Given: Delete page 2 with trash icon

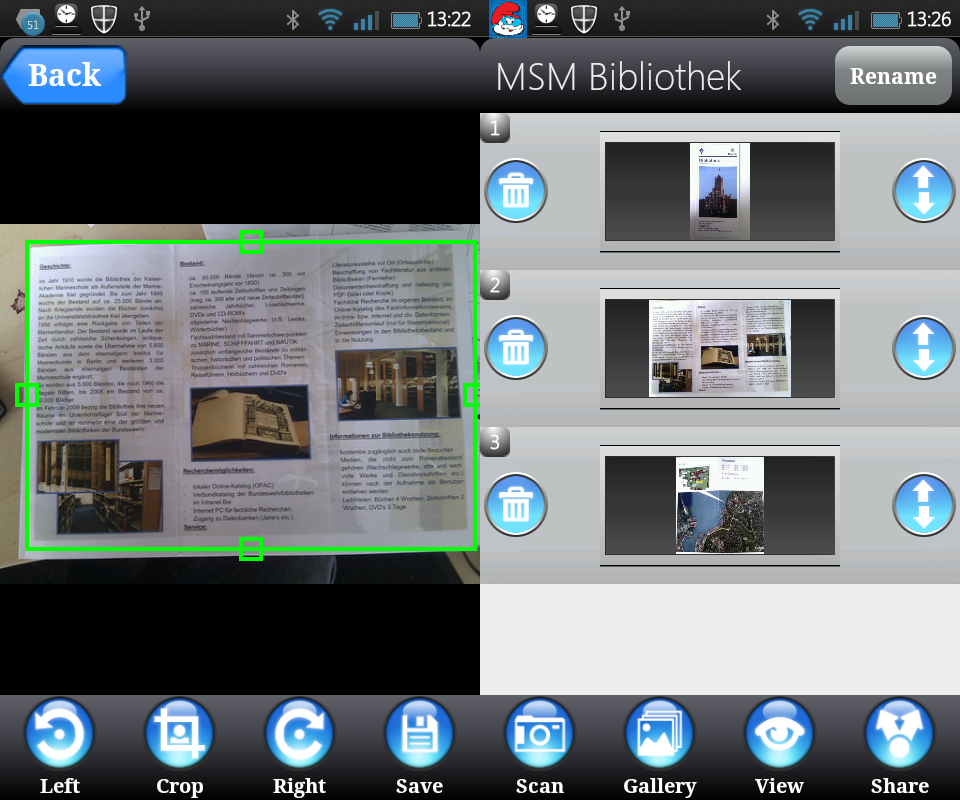Looking at the screenshot, I should pos(516,348).
